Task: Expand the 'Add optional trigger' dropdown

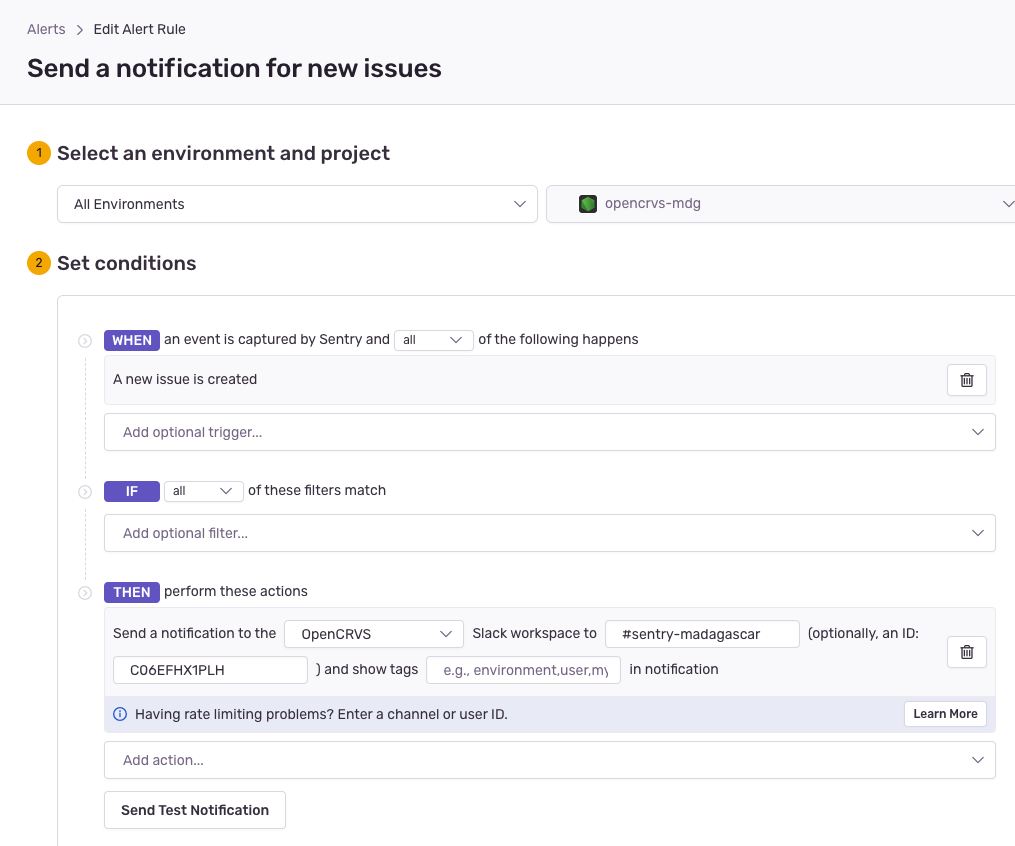Action: point(549,432)
